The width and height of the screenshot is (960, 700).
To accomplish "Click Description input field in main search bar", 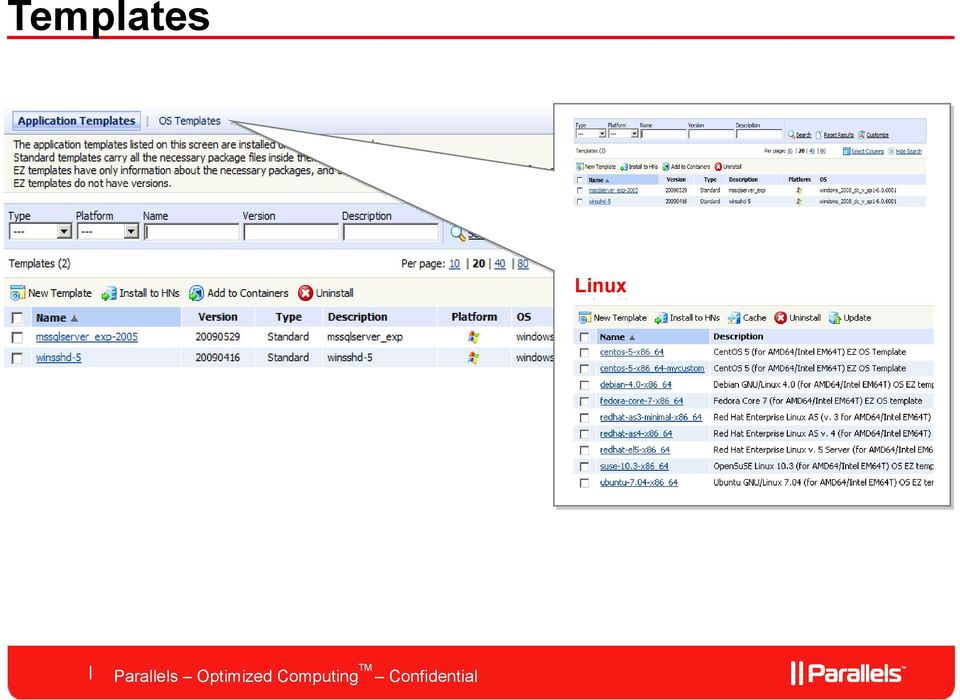I will 391,232.
